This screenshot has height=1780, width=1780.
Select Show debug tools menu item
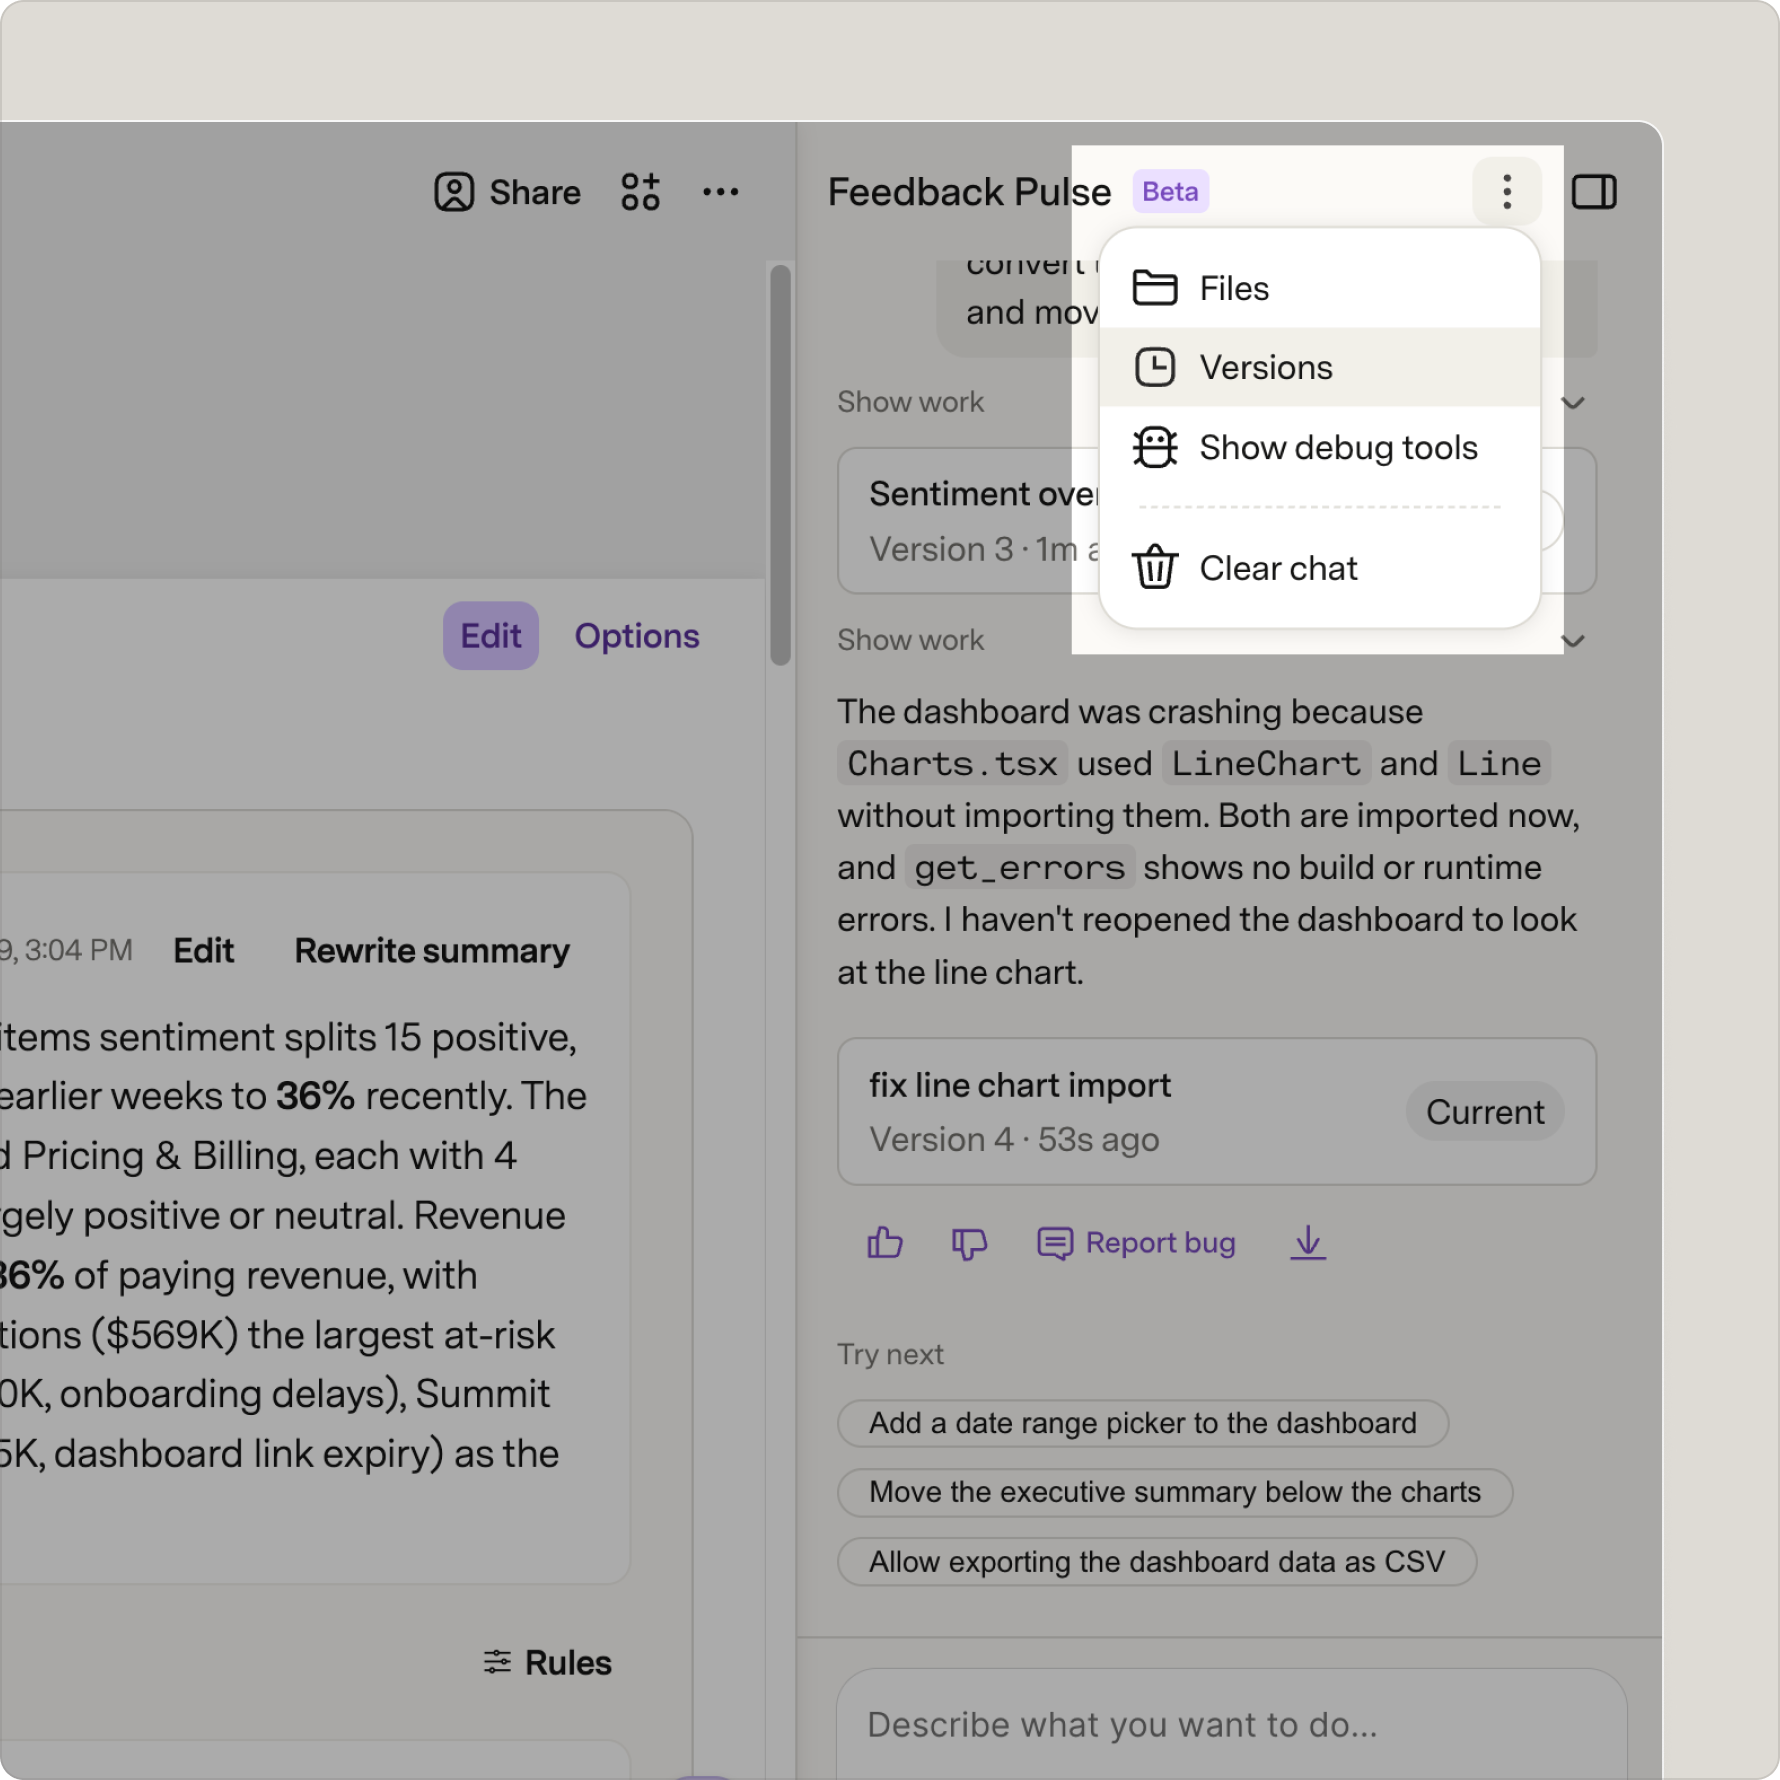point(1319,447)
